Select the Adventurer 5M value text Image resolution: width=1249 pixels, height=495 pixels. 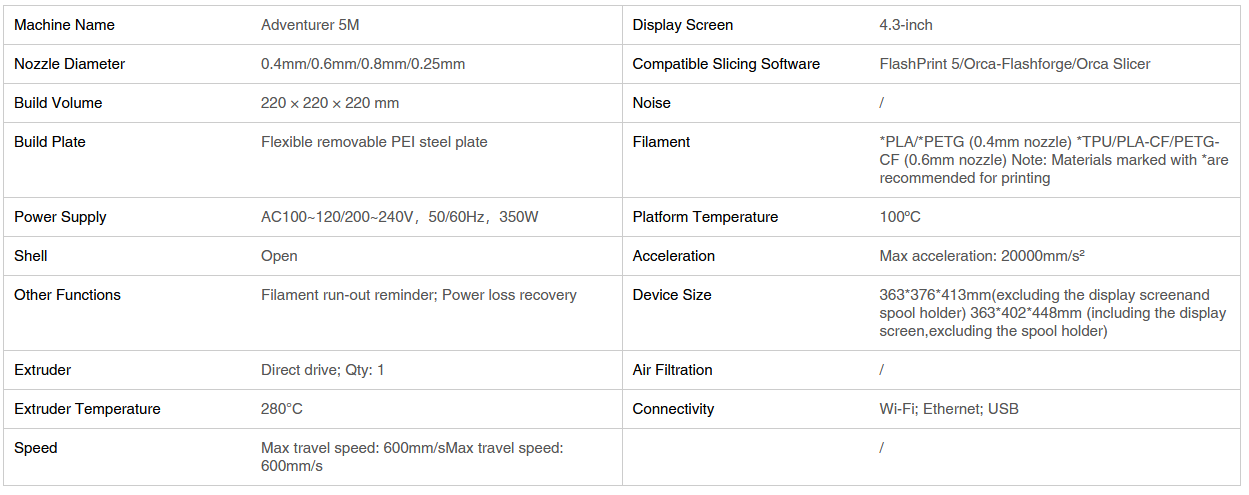[x=309, y=25]
